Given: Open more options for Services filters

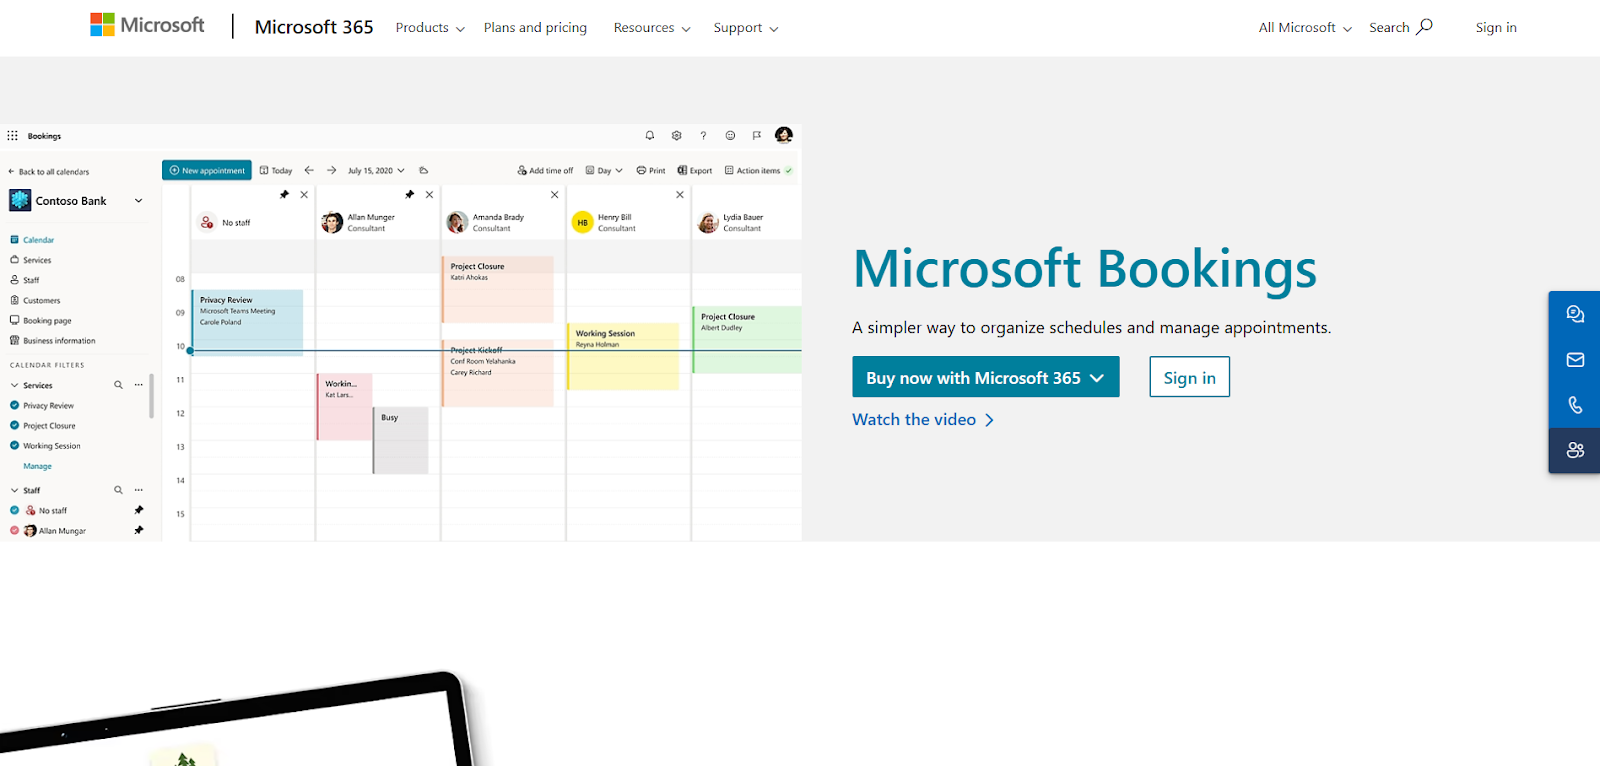Looking at the screenshot, I should [x=139, y=385].
